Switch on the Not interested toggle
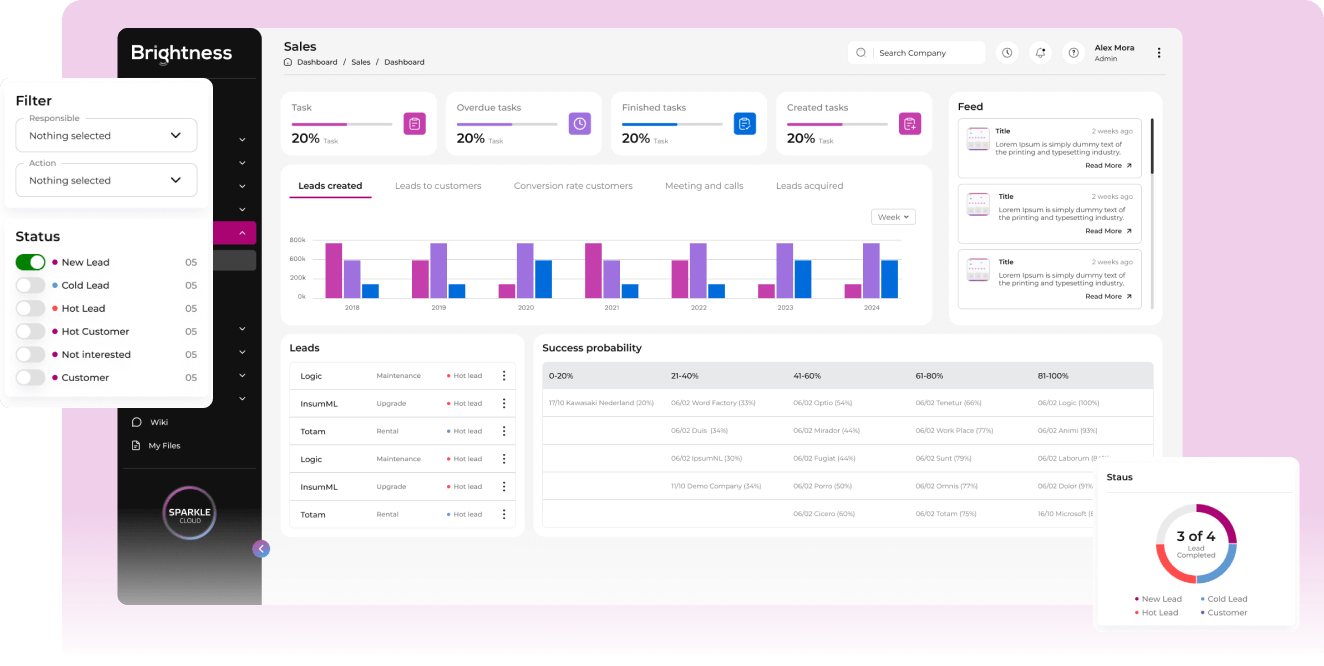Screen dimensions: 1324x666 pyautogui.click(x=30, y=354)
